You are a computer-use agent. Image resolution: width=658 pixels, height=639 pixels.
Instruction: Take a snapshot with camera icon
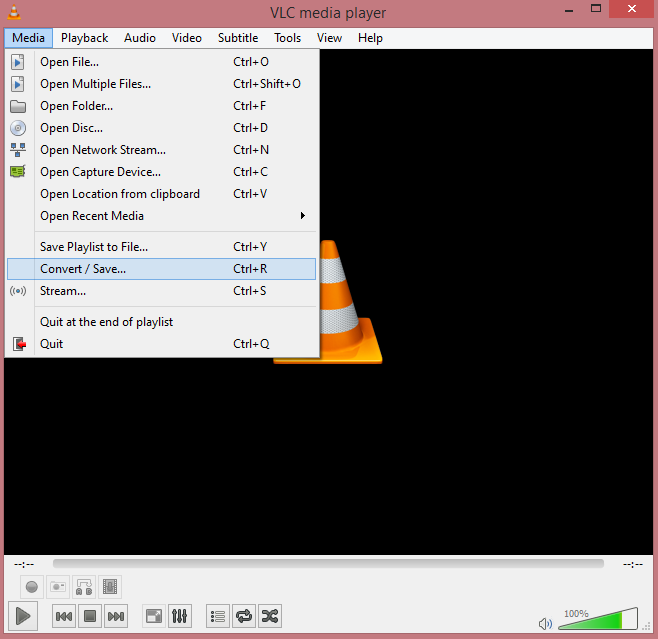(58, 587)
